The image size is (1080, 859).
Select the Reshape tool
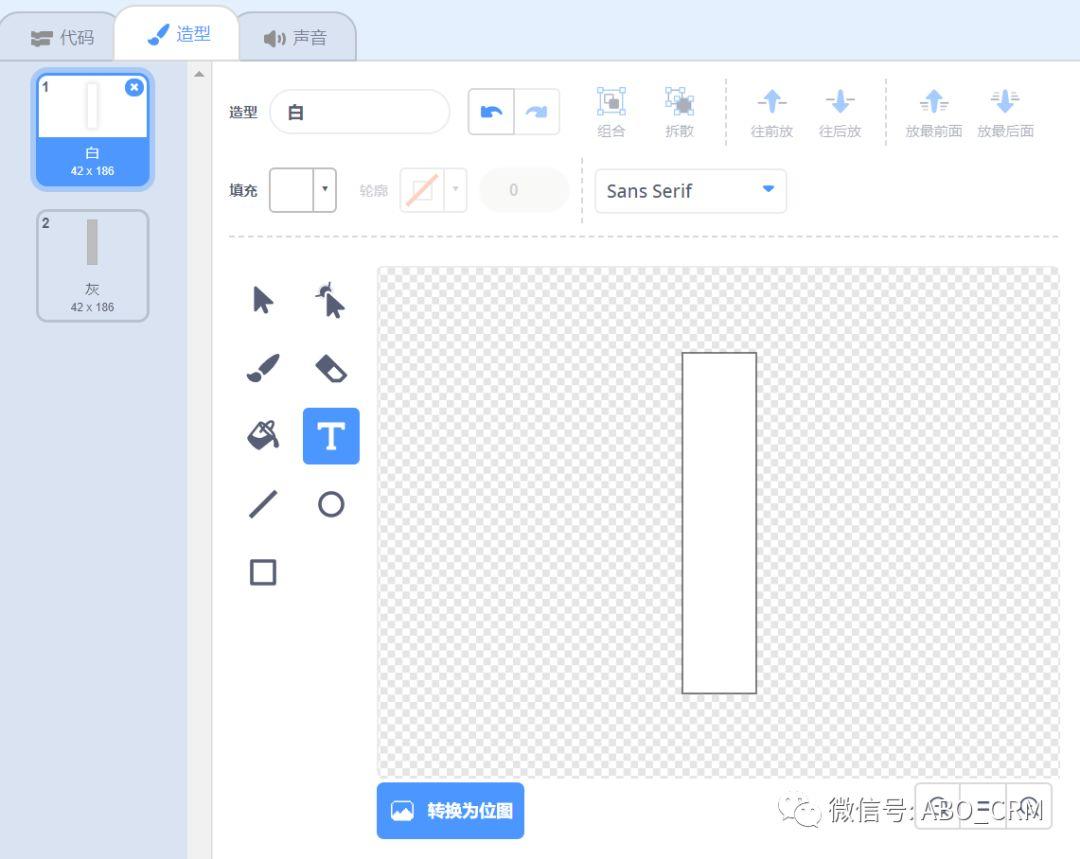(331, 300)
